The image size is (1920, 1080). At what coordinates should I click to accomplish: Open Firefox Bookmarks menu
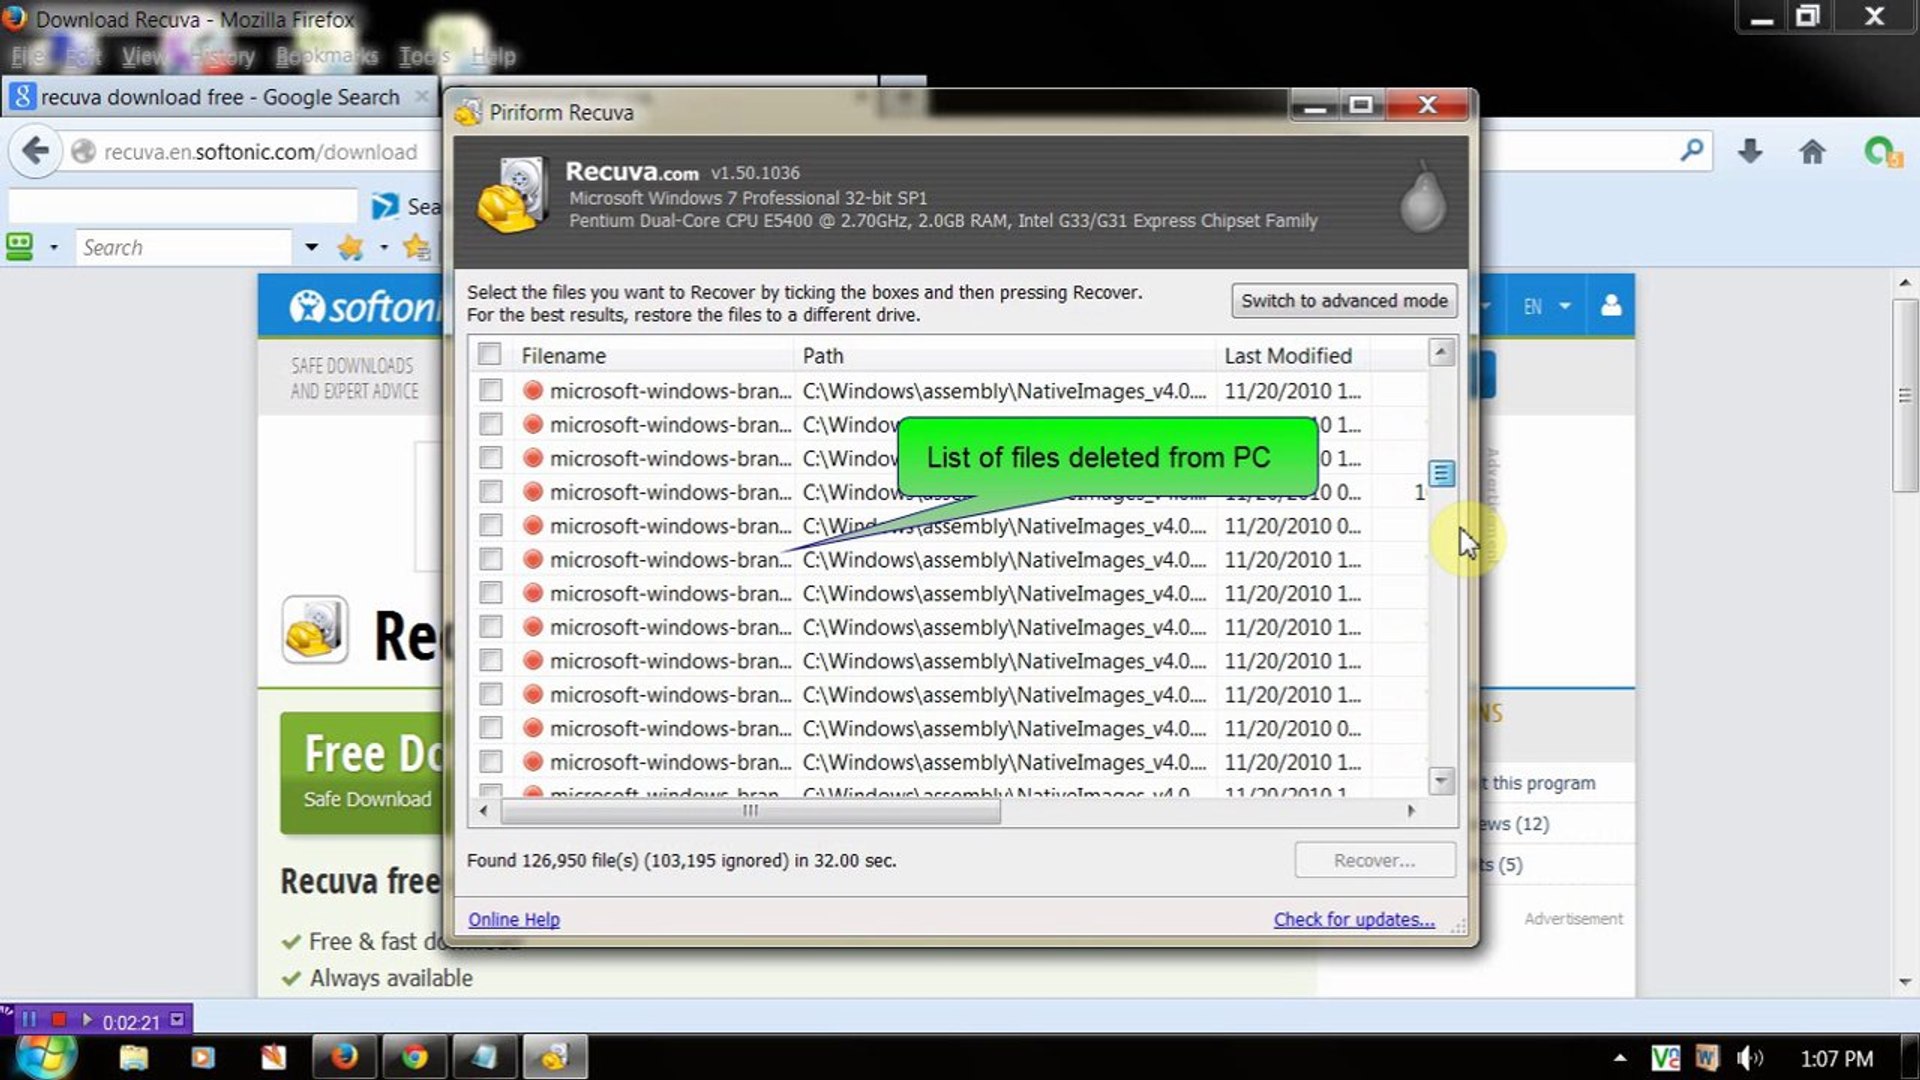[x=327, y=56]
